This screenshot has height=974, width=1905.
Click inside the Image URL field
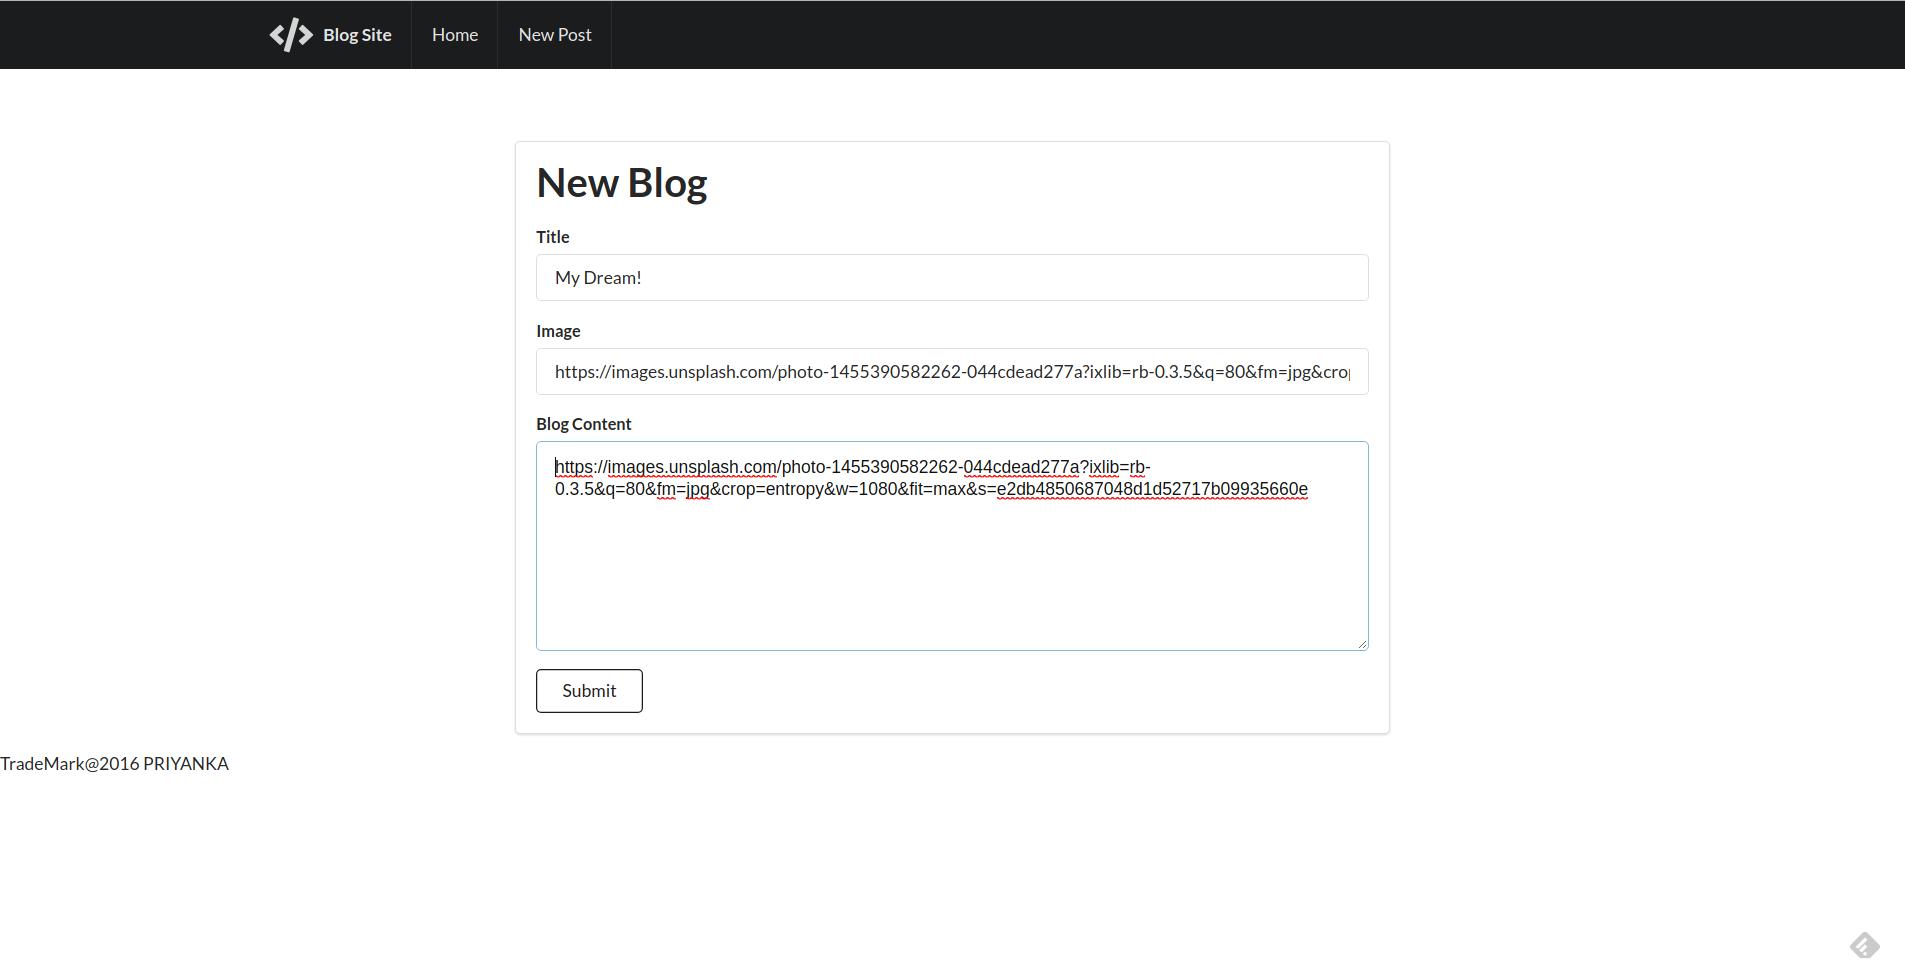950,371
